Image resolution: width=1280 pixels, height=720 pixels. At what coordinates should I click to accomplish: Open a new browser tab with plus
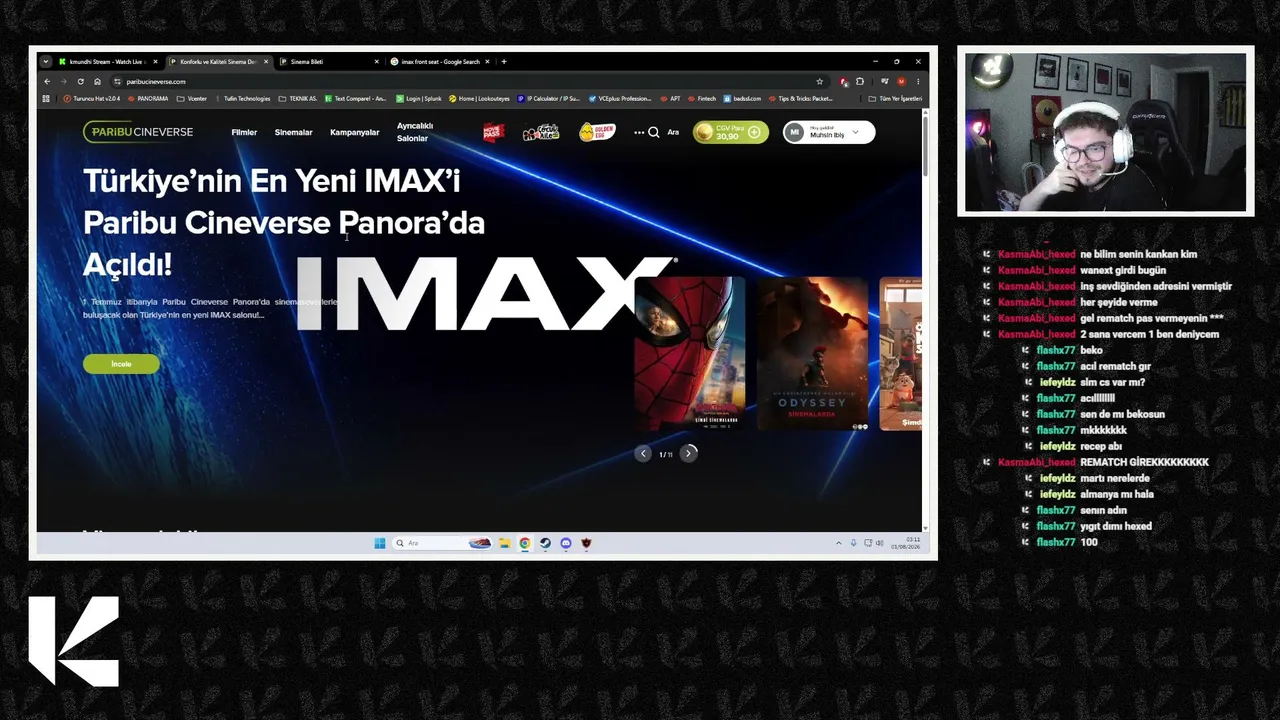pos(503,62)
